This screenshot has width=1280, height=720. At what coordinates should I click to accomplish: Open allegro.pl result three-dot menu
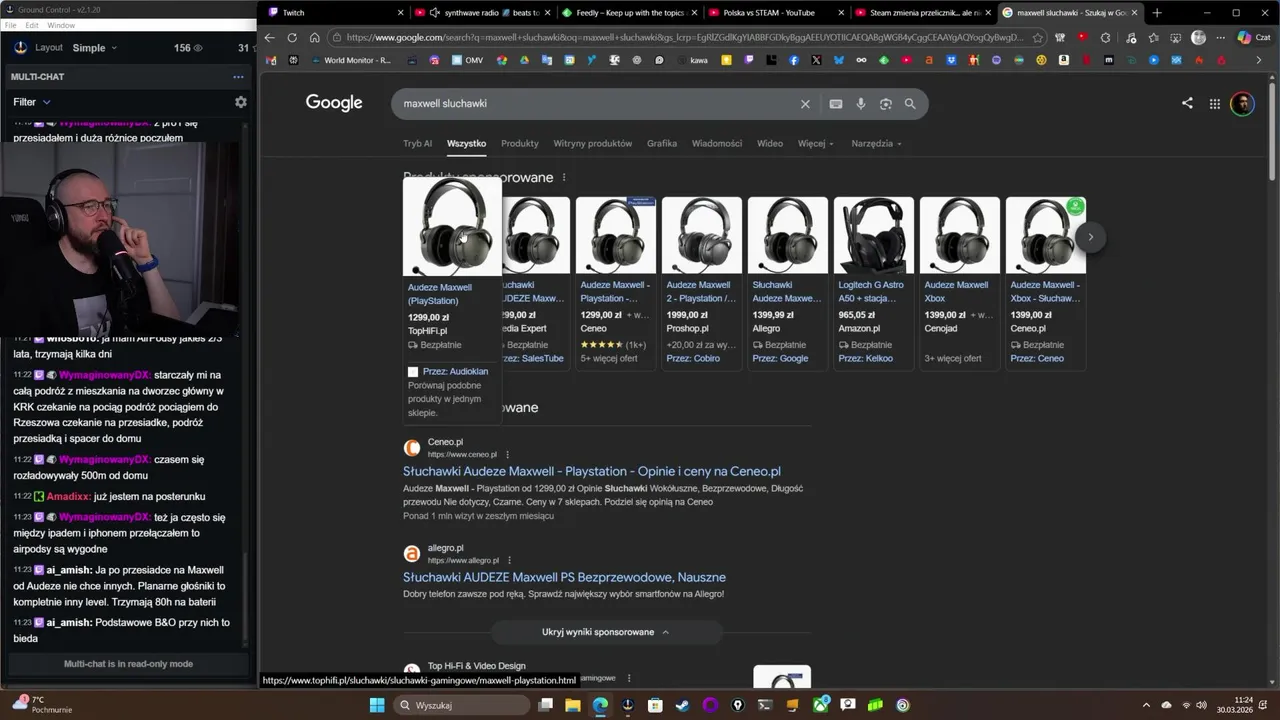tap(509, 560)
